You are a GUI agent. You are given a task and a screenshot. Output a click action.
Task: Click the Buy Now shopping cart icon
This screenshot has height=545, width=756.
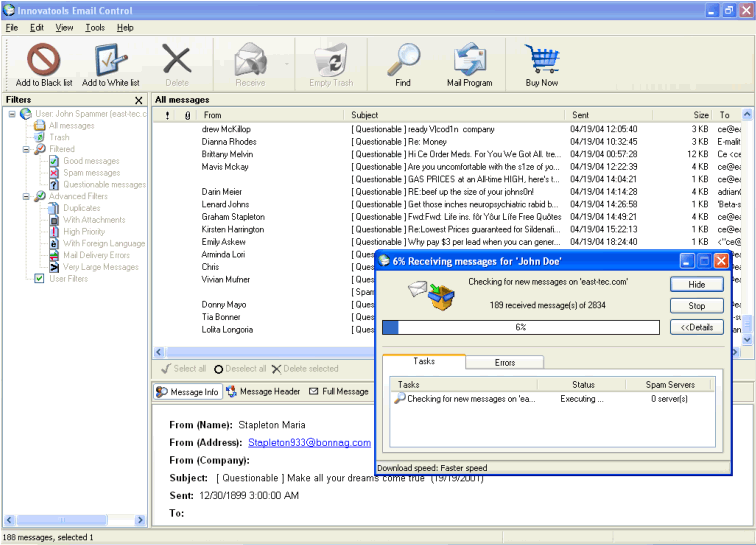tap(542, 59)
